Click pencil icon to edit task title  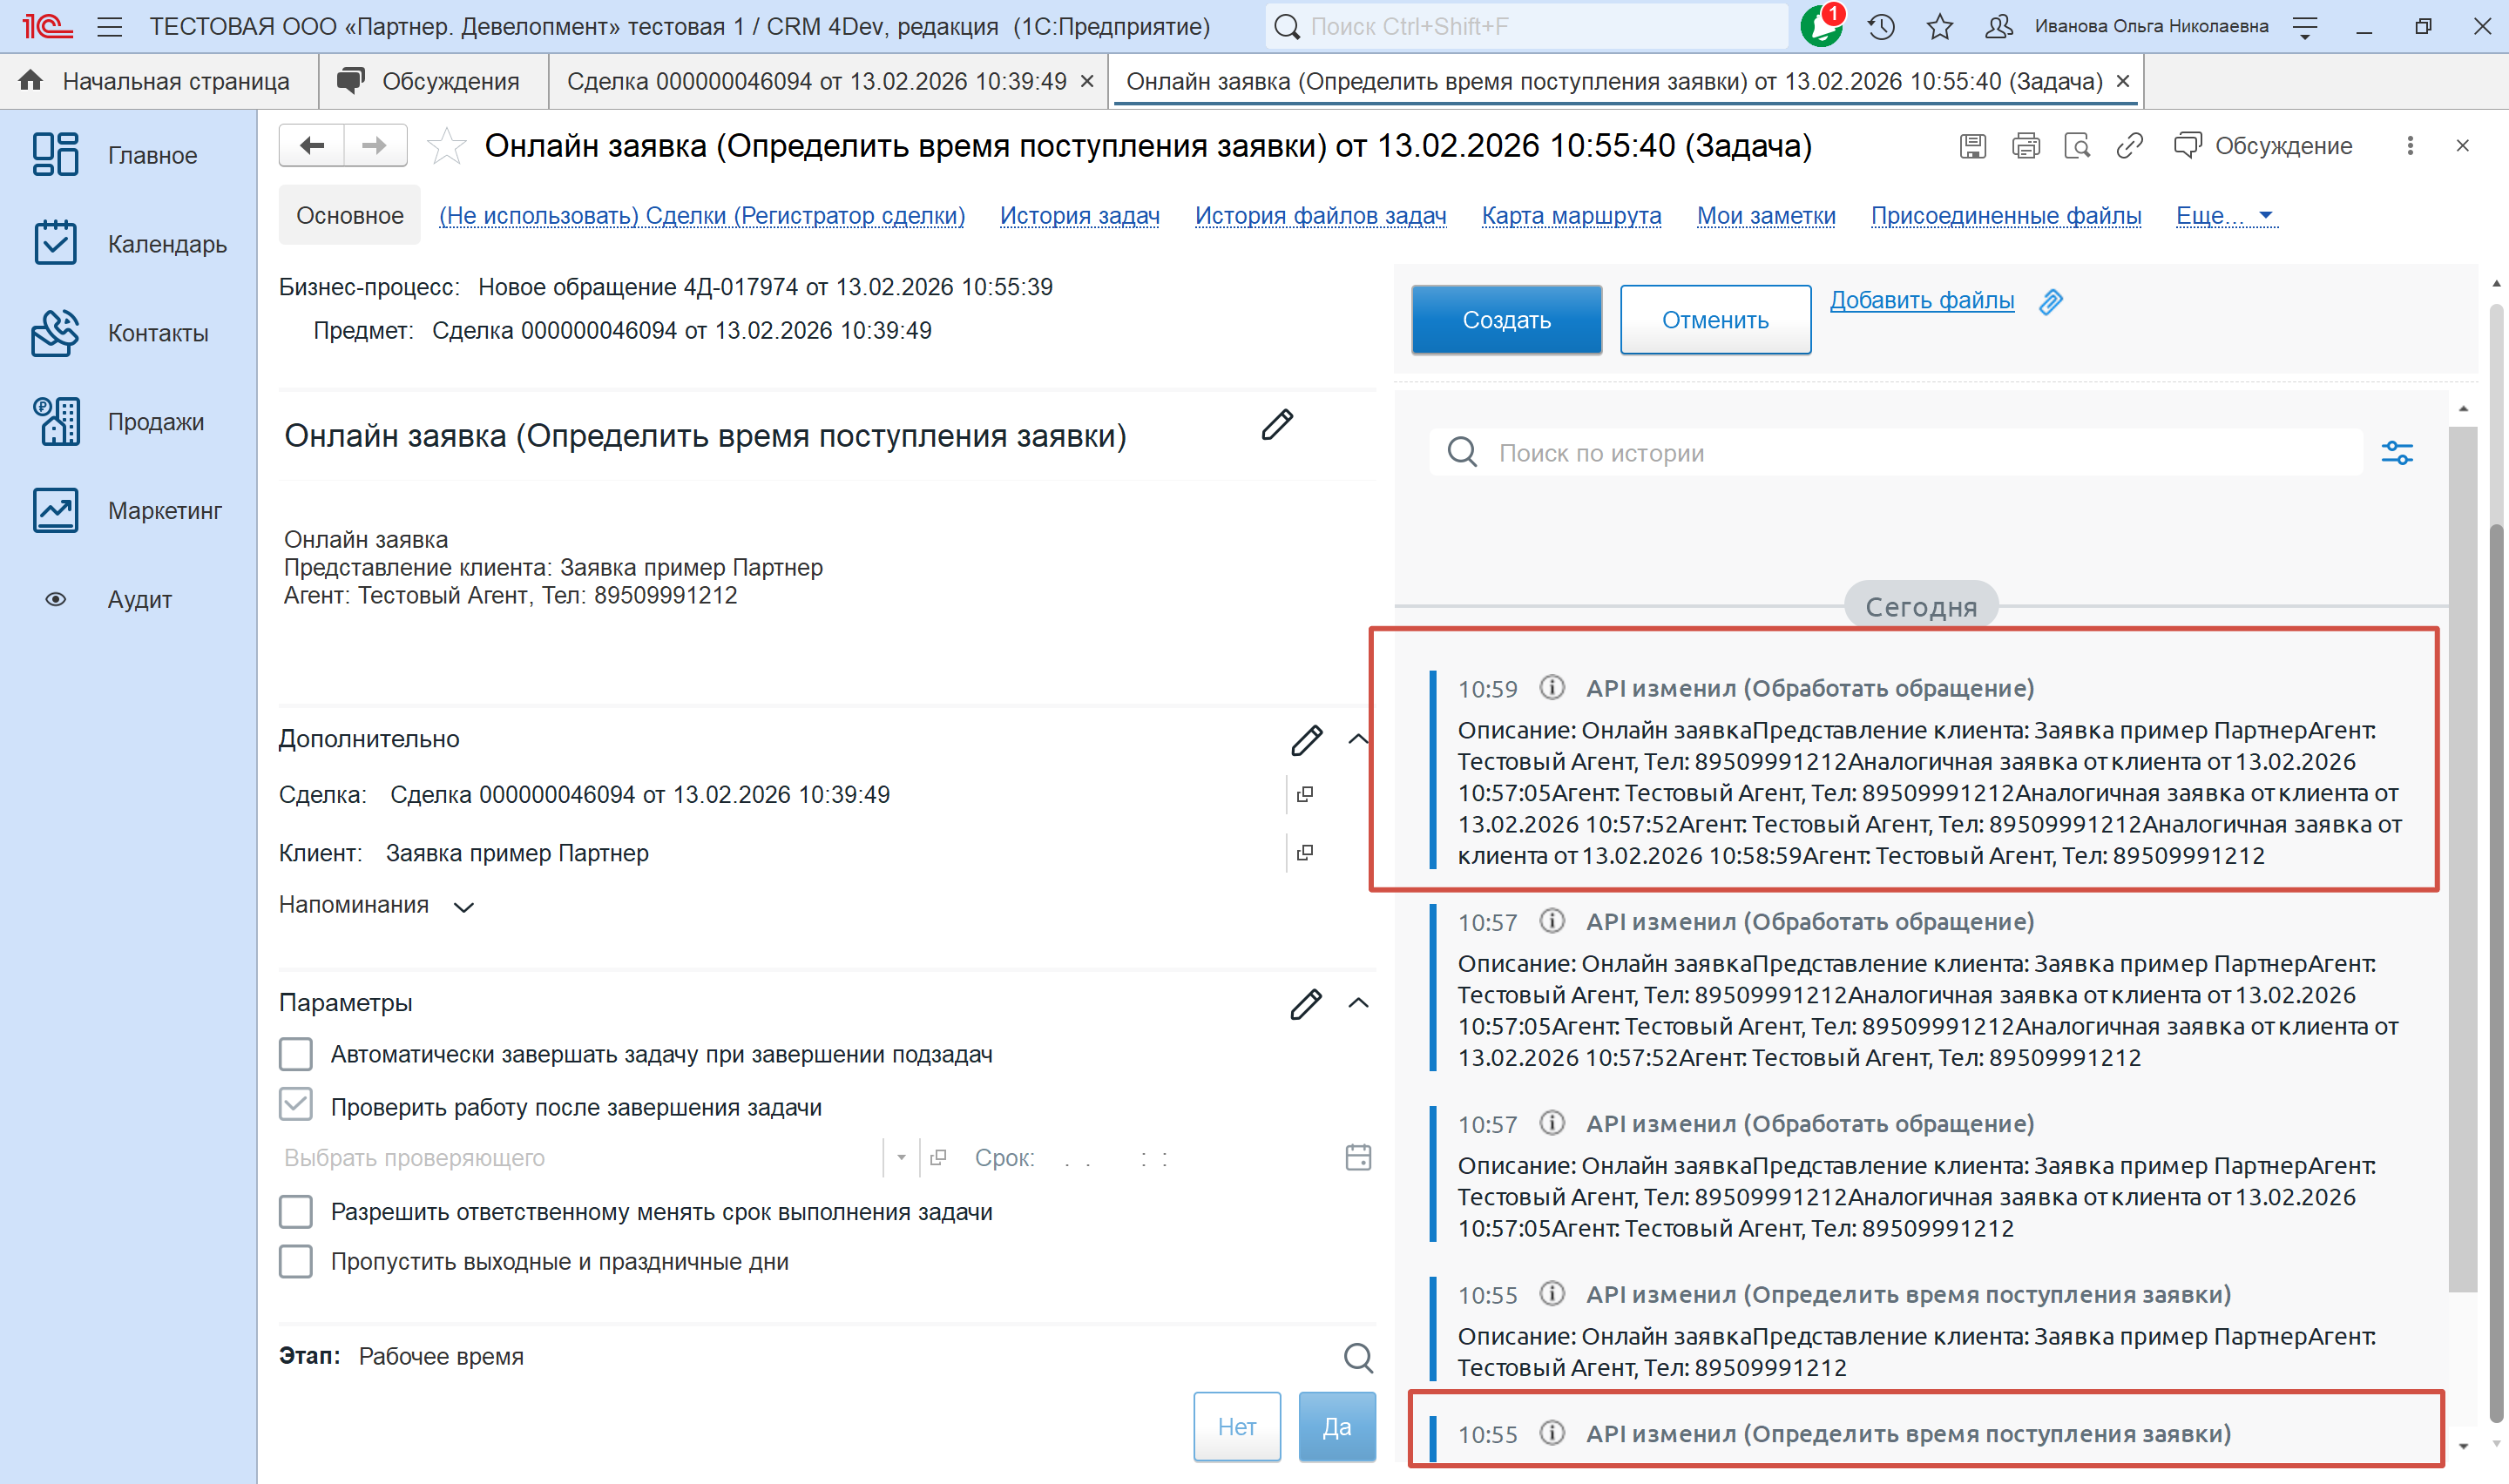1277,425
